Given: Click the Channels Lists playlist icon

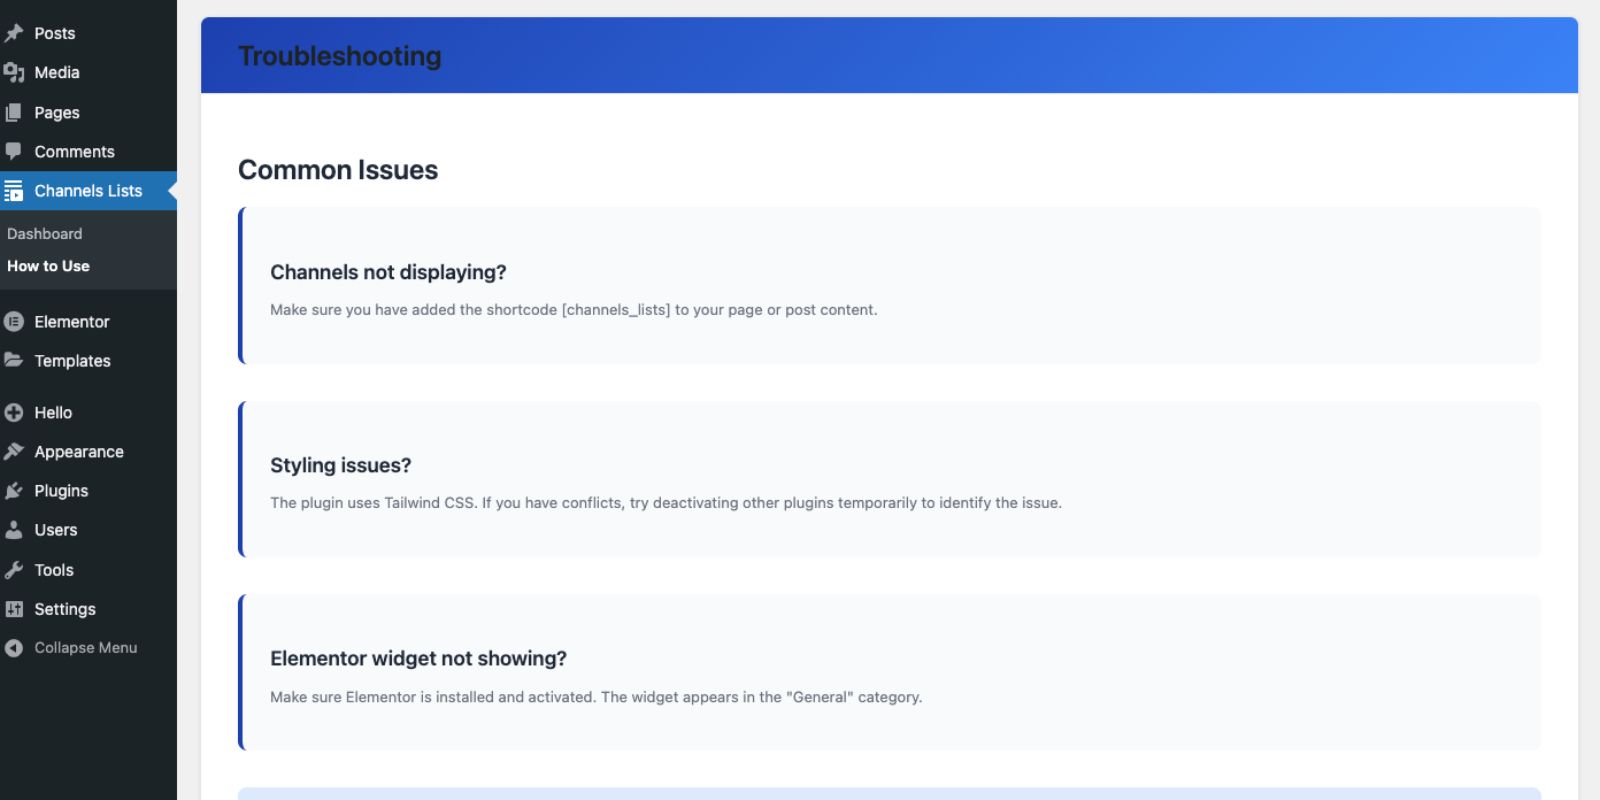Looking at the screenshot, I should (14, 191).
